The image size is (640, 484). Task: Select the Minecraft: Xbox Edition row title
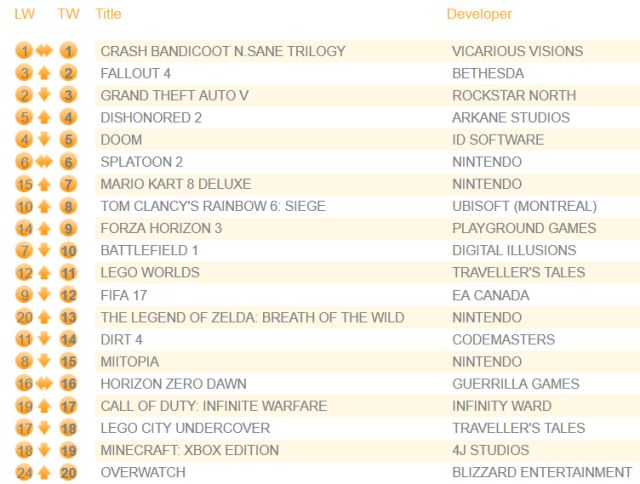[189, 450]
